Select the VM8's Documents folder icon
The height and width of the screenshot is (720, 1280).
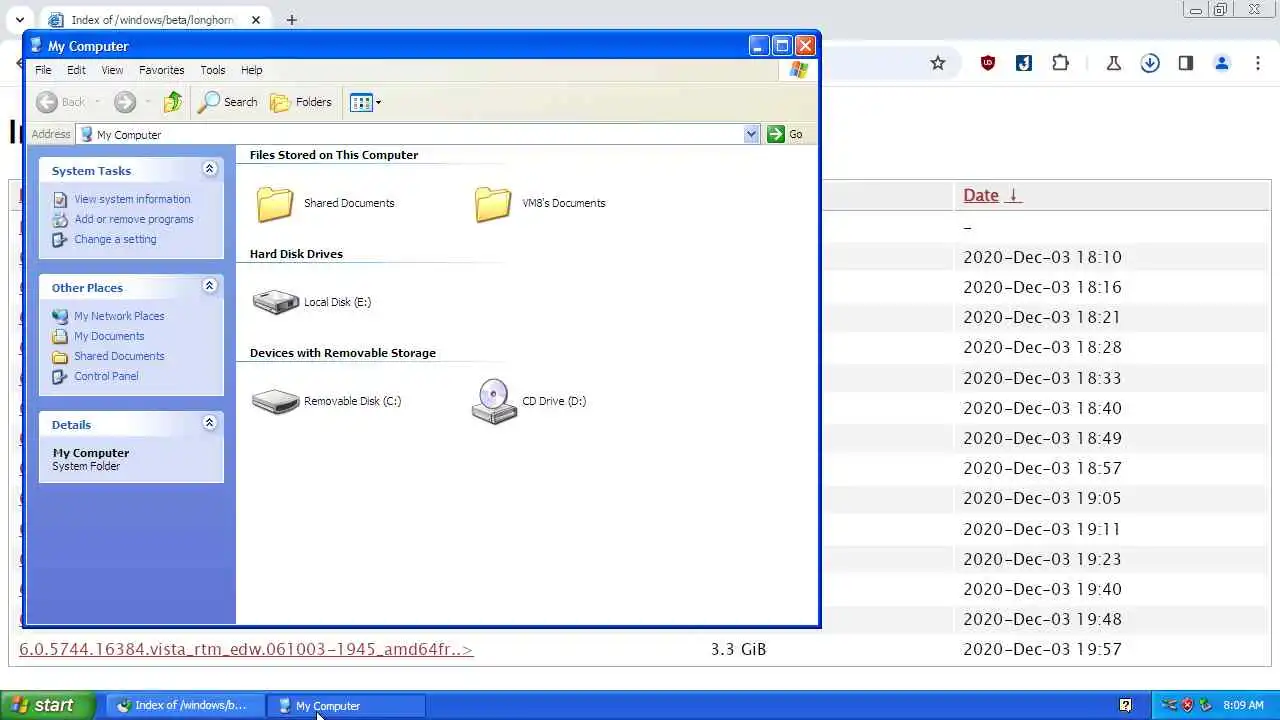493,204
